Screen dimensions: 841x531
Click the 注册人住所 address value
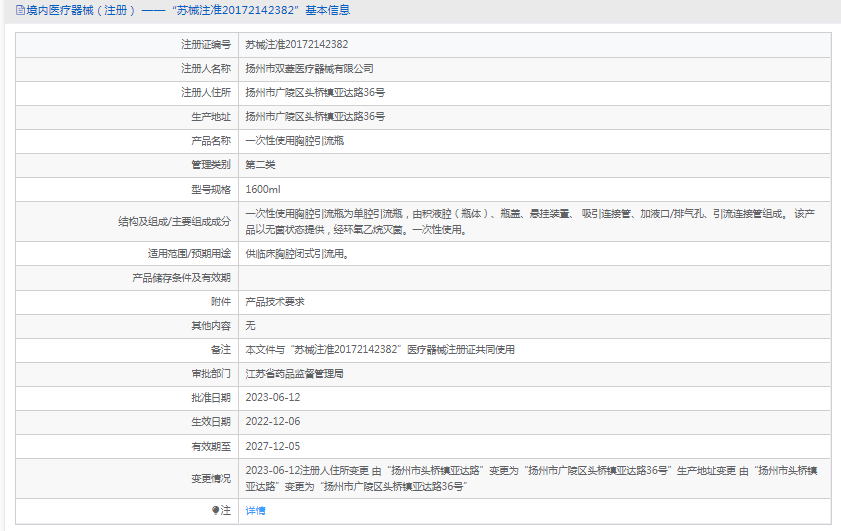[x=315, y=93]
